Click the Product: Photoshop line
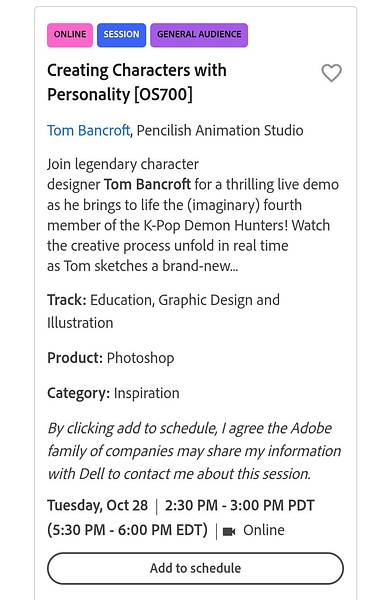This screenshot has height=600, width=391. (x=111, y=358)
